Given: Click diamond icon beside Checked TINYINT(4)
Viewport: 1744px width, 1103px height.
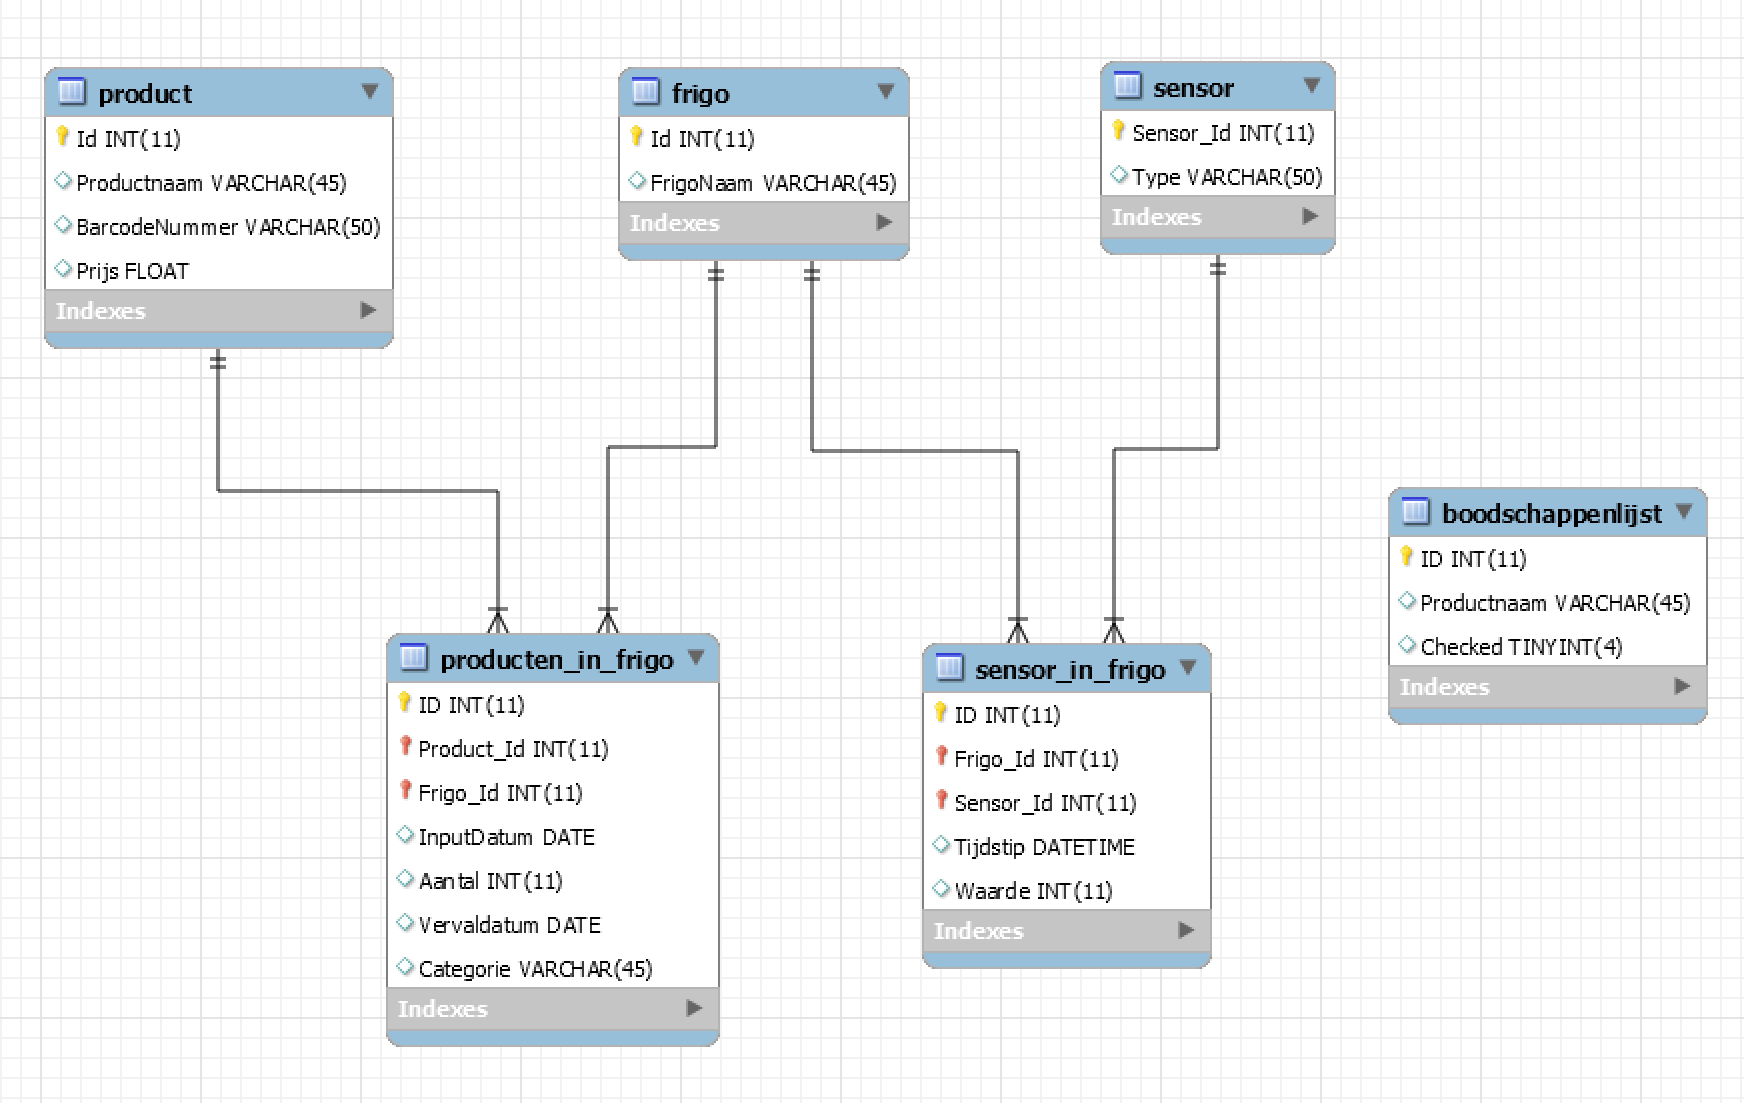Looking at the screenshot, I should click(x=1407, y=645).
